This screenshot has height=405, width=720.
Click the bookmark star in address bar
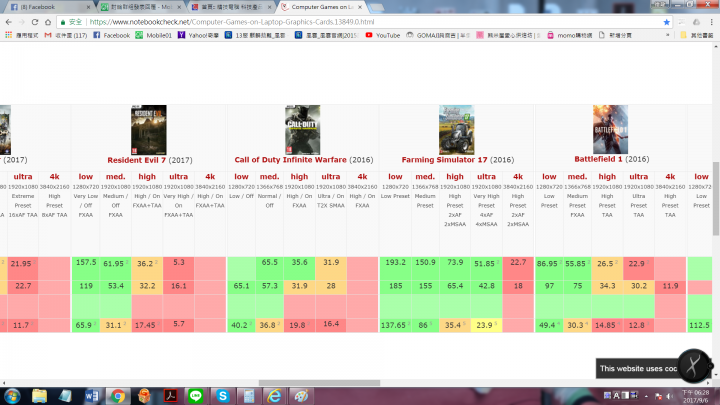pos(666,22)
